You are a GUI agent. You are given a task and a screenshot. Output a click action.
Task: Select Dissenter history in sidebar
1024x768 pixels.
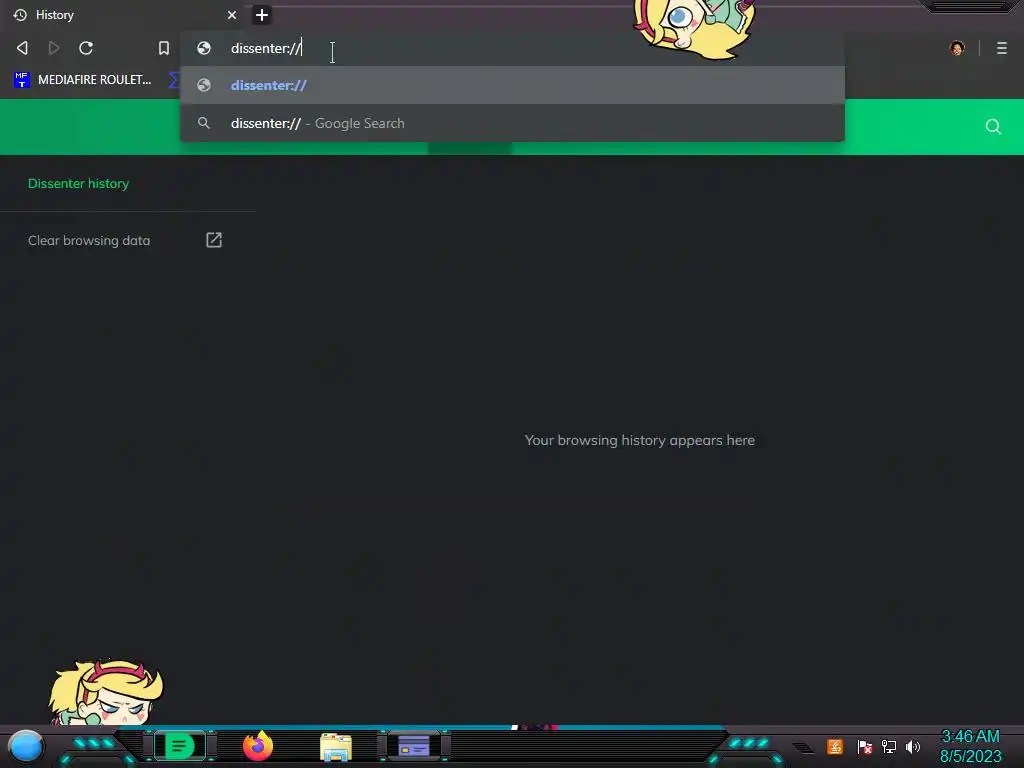click(x=78, y=184)
